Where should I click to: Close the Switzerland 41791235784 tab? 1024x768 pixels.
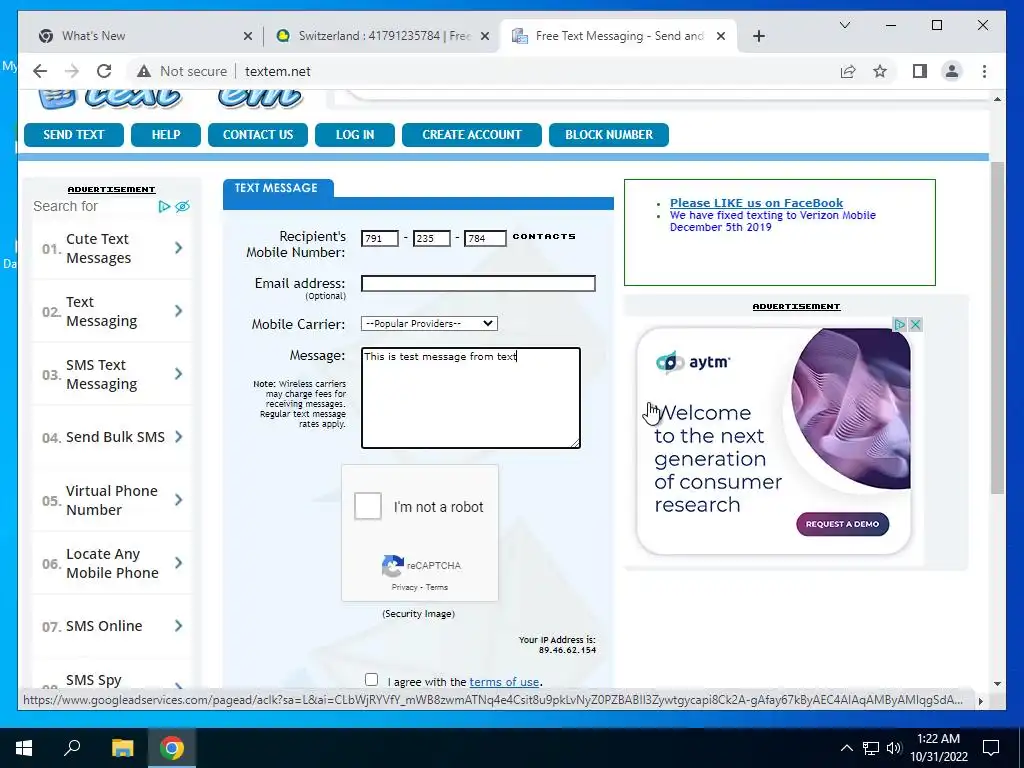click(485, 36)
